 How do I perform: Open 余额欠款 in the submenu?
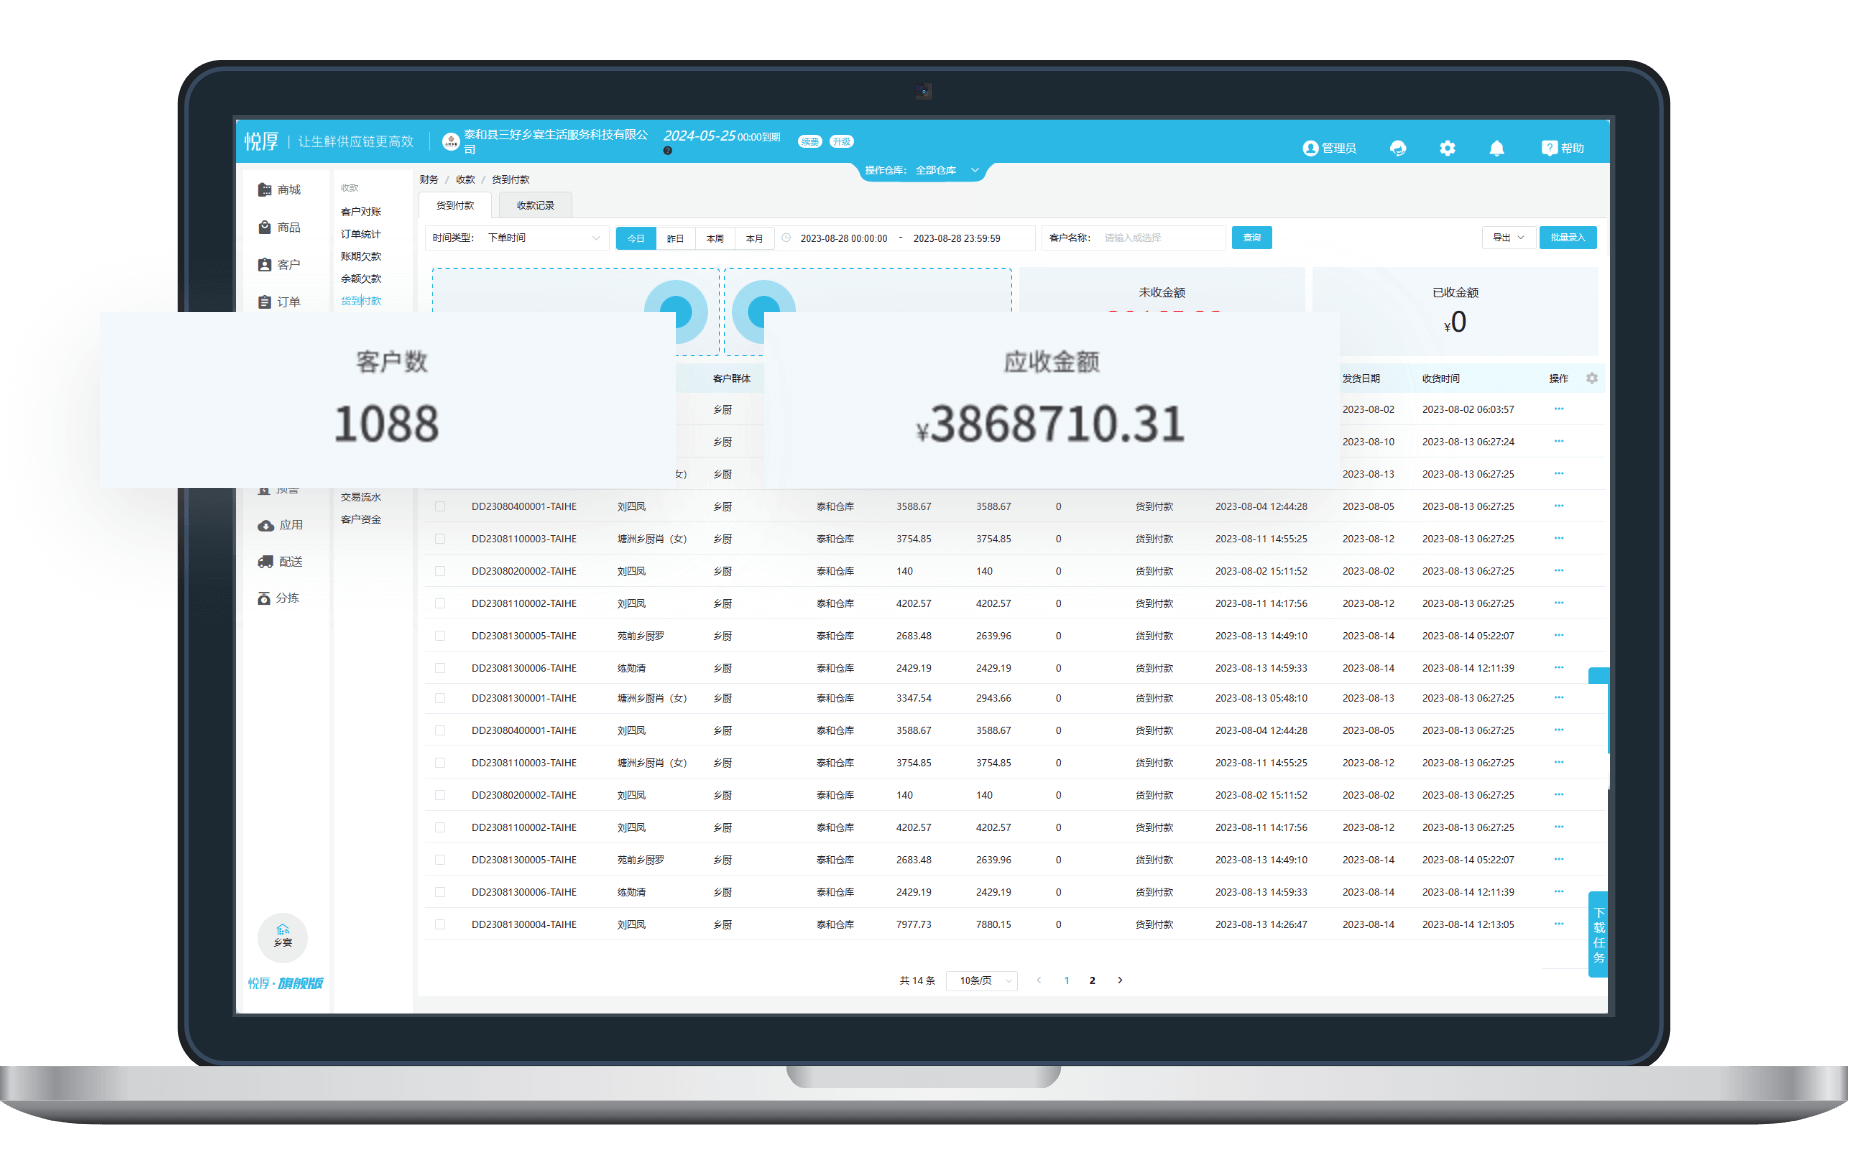pyautogui.click(x=361, y=279)
